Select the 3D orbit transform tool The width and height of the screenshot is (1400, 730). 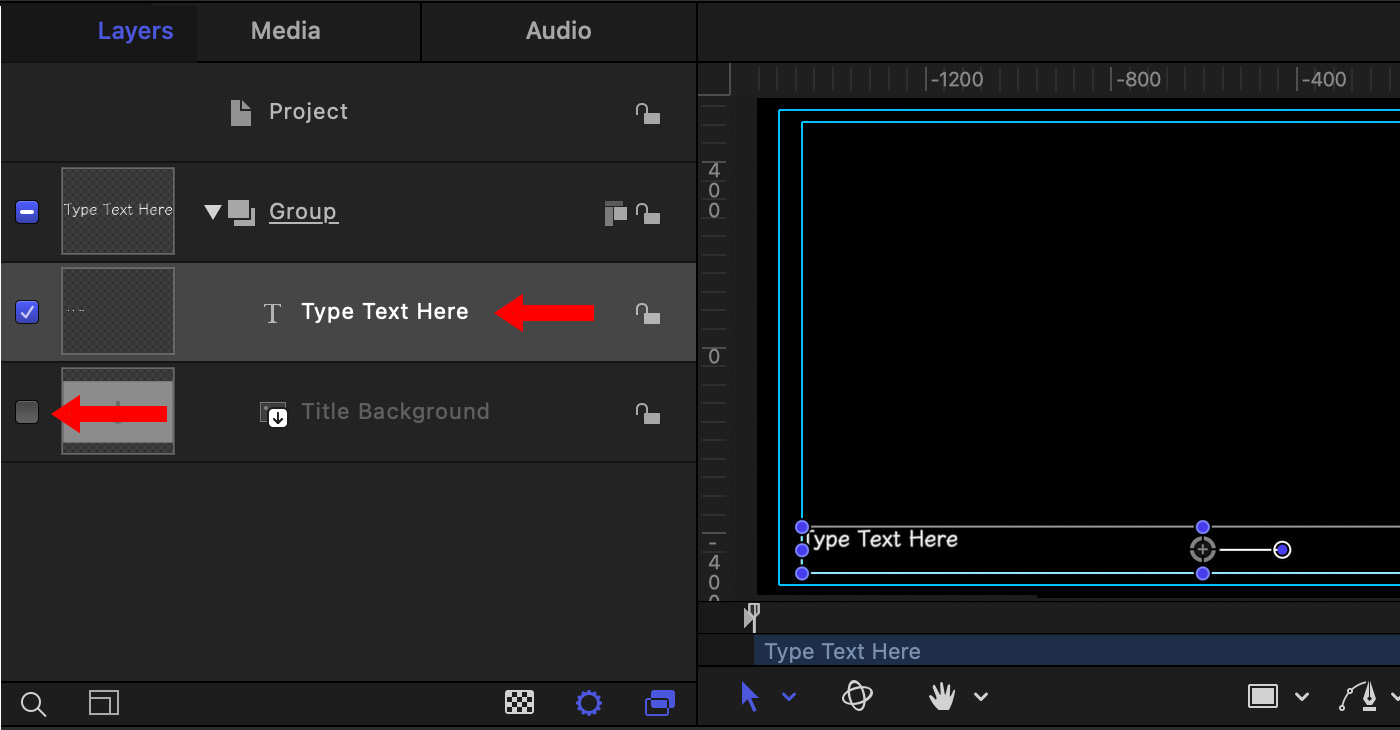(x=857, y=696)
